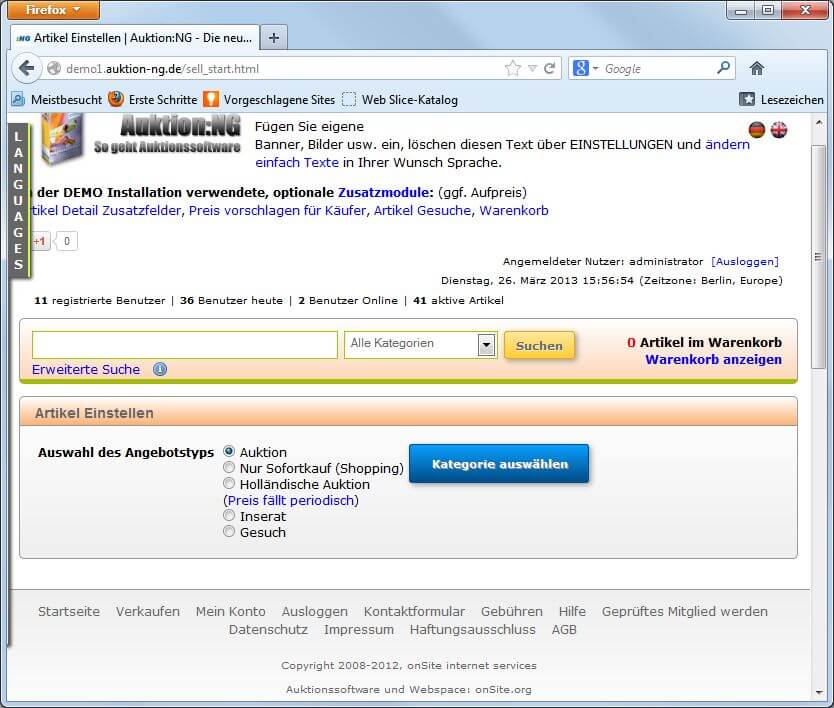Click the Suchen button
Screen dimensions: 834x708
[539, 345]
